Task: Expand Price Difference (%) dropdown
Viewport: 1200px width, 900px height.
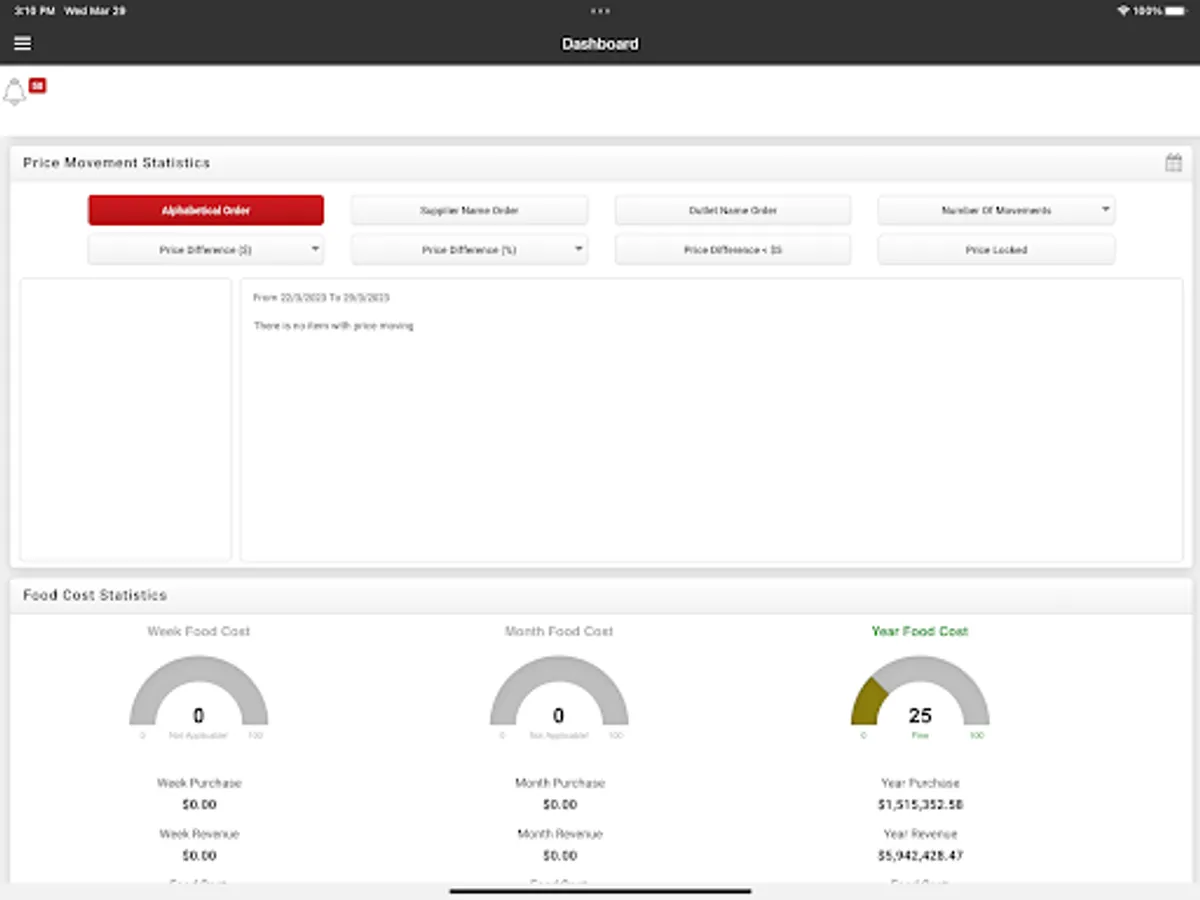Action: tap(469, 250)
